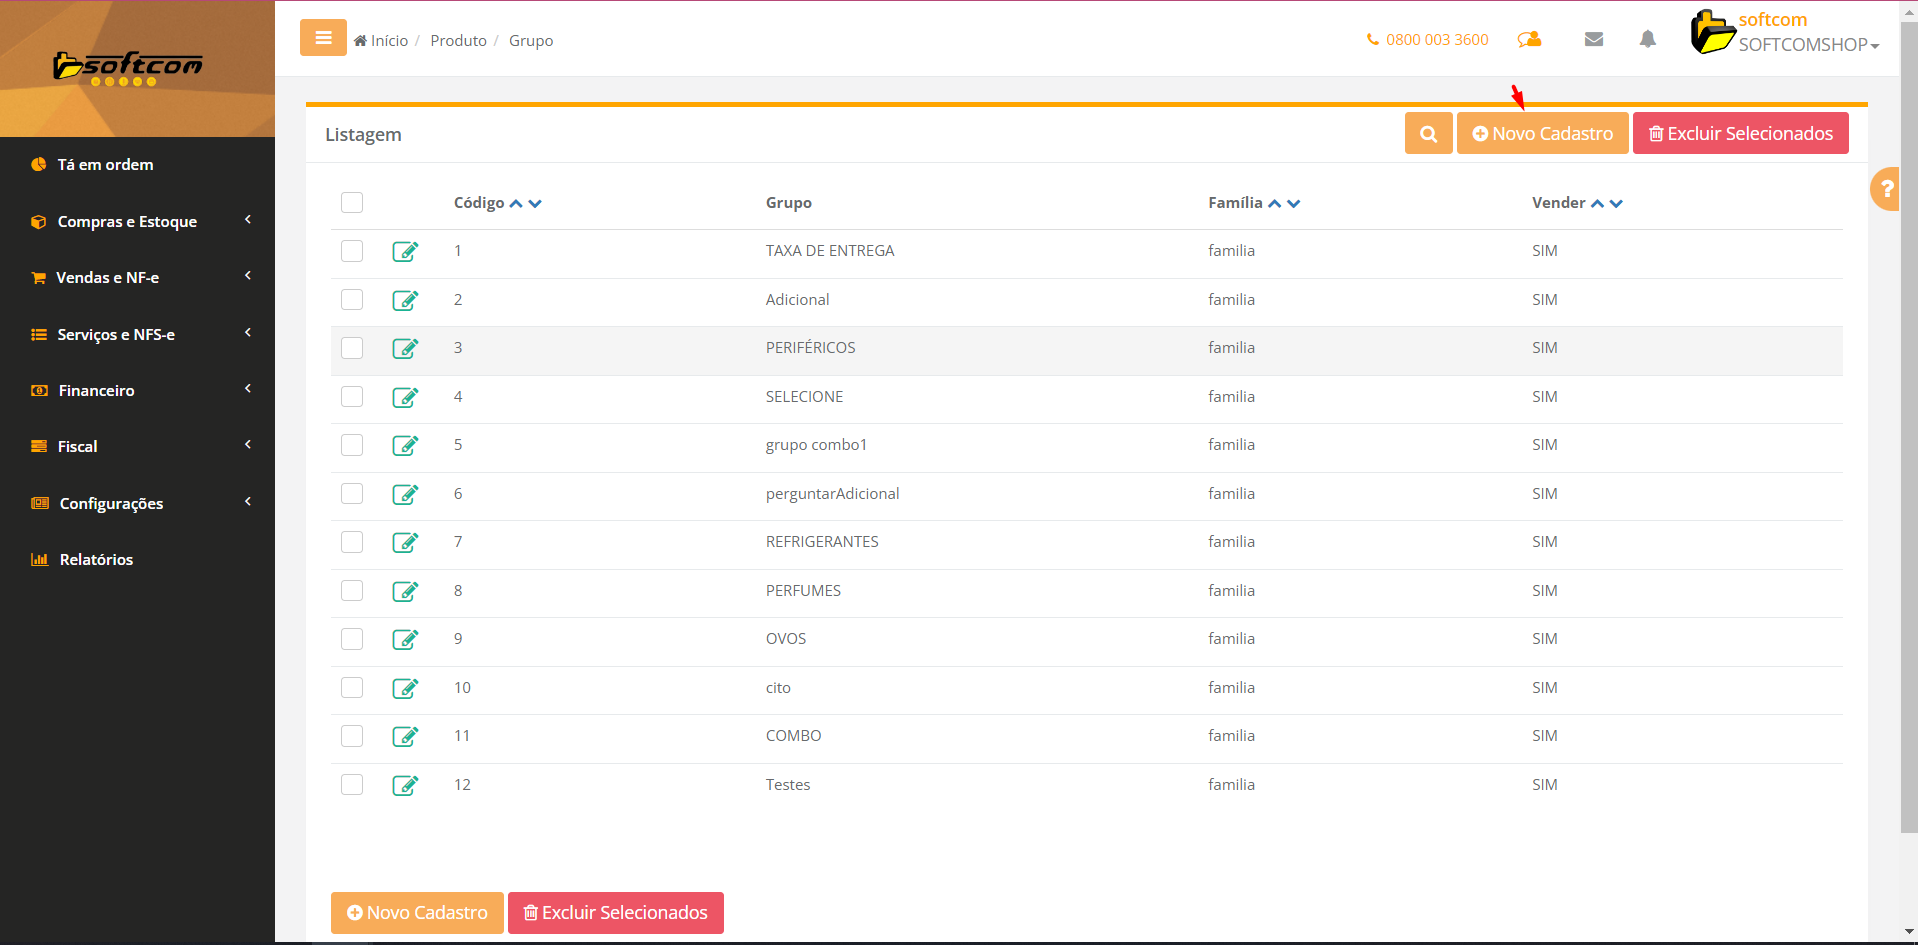Open the SOFTCOMSHOP user dropdown
The width and height of the screenshot is (1918, 945).
[1808, 45]
